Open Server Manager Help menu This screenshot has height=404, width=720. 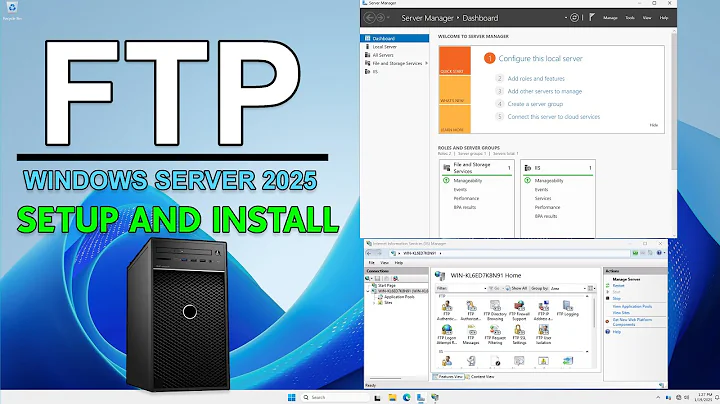point(664,18)
